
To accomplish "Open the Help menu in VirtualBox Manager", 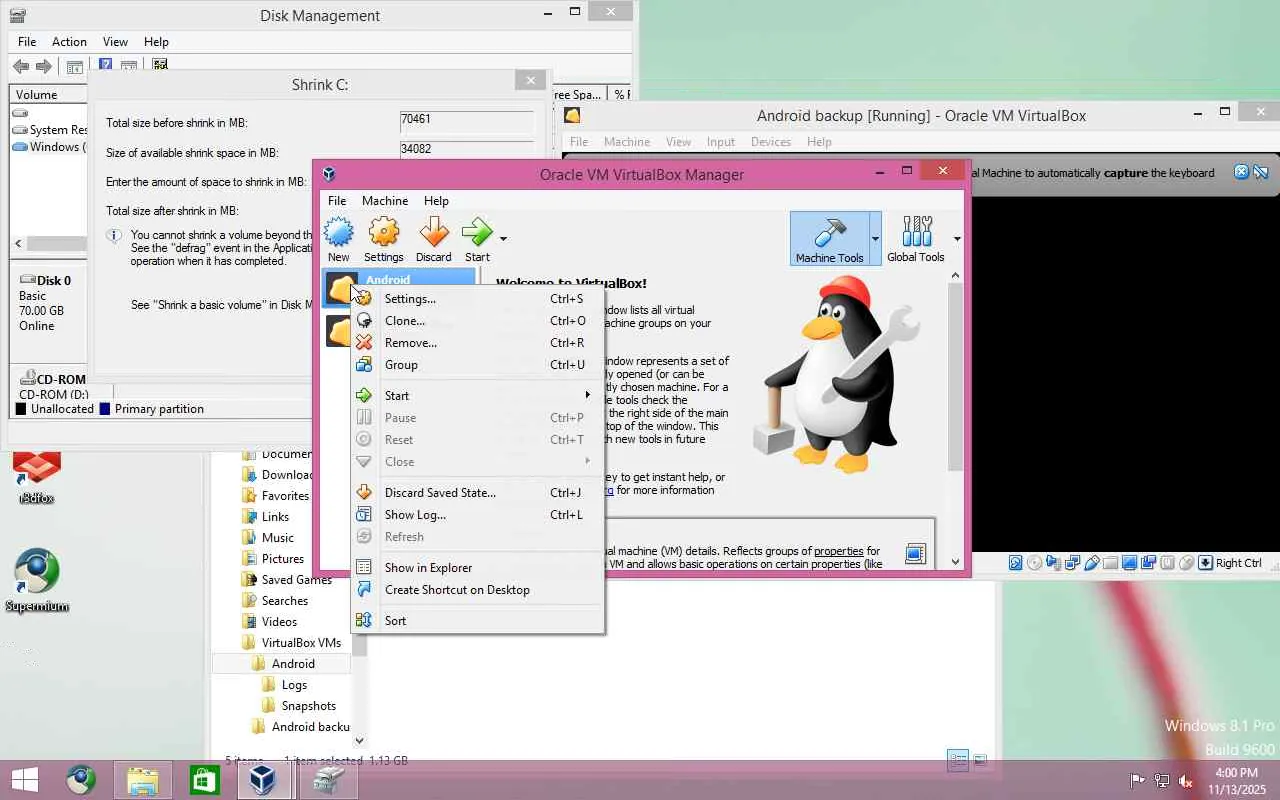I will point(436,201).
